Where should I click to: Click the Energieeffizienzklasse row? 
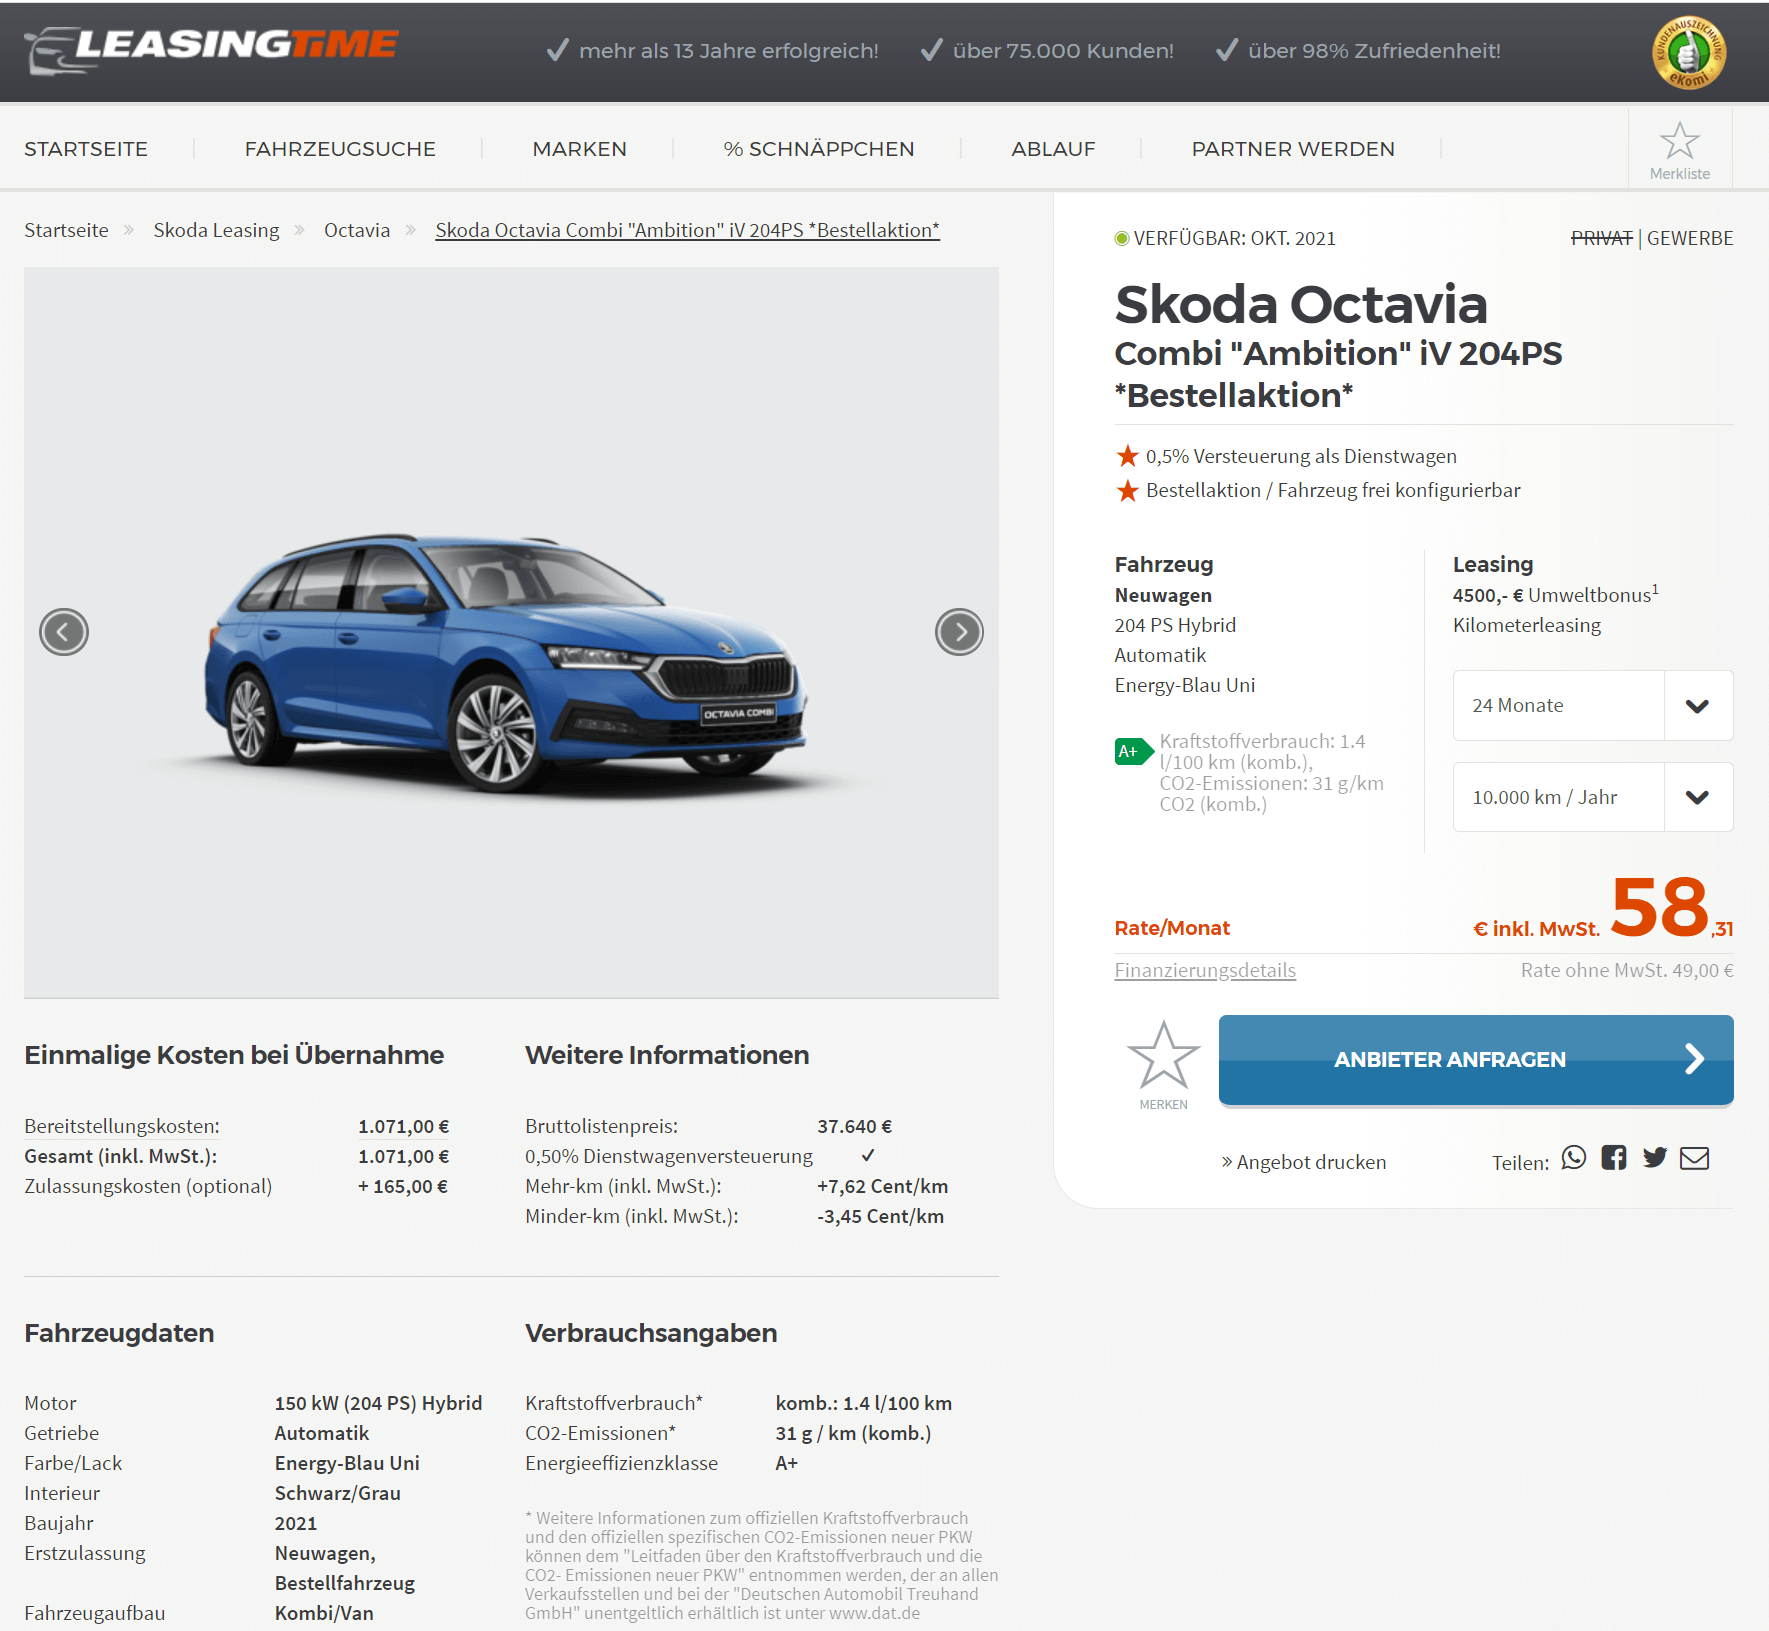tap(661, 1463)
